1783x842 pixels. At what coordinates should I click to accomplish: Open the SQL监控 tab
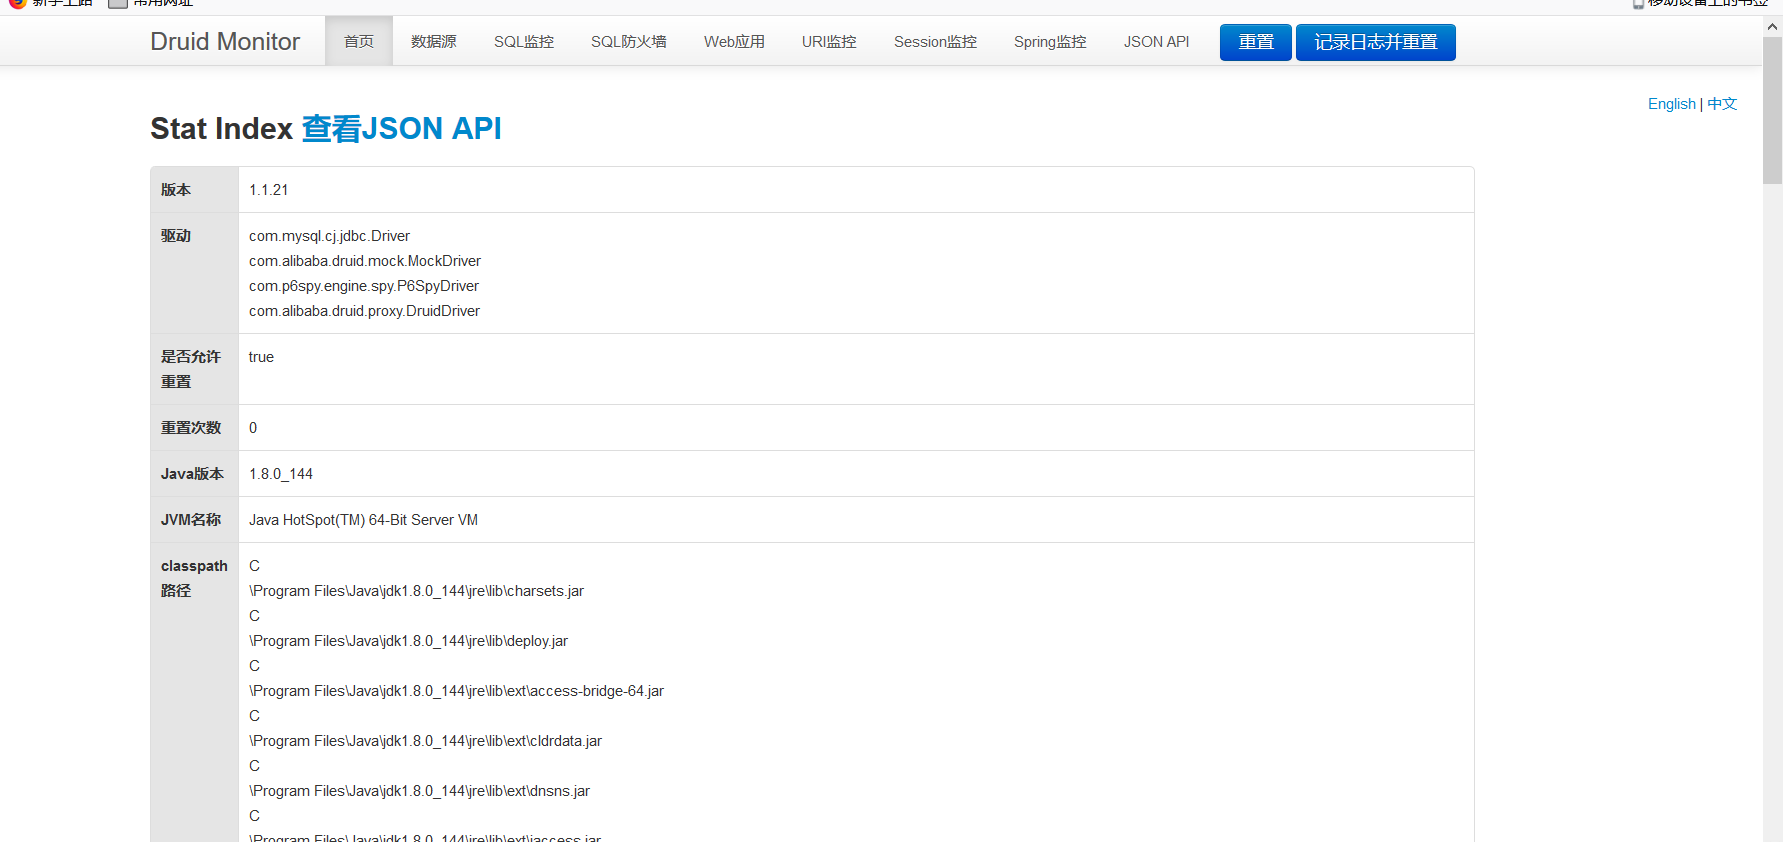coord(524,41)
